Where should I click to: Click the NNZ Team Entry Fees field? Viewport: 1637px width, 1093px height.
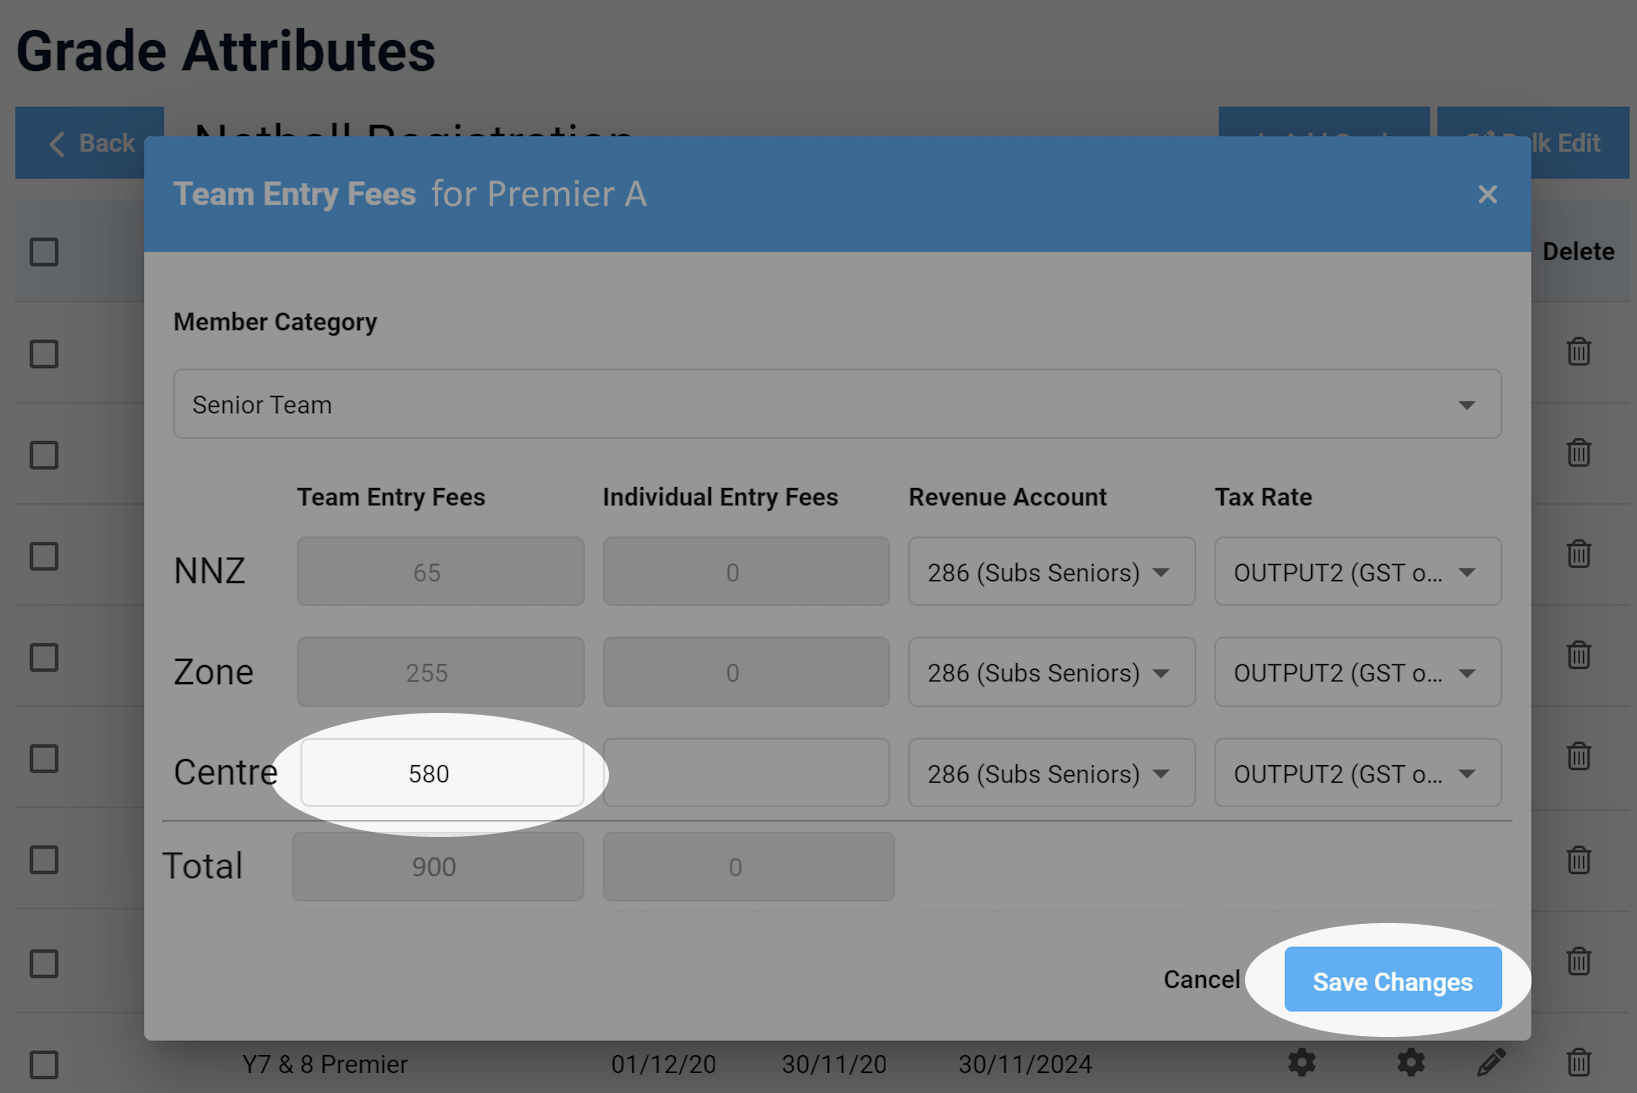pyautogui.click(x=440, y=572)
